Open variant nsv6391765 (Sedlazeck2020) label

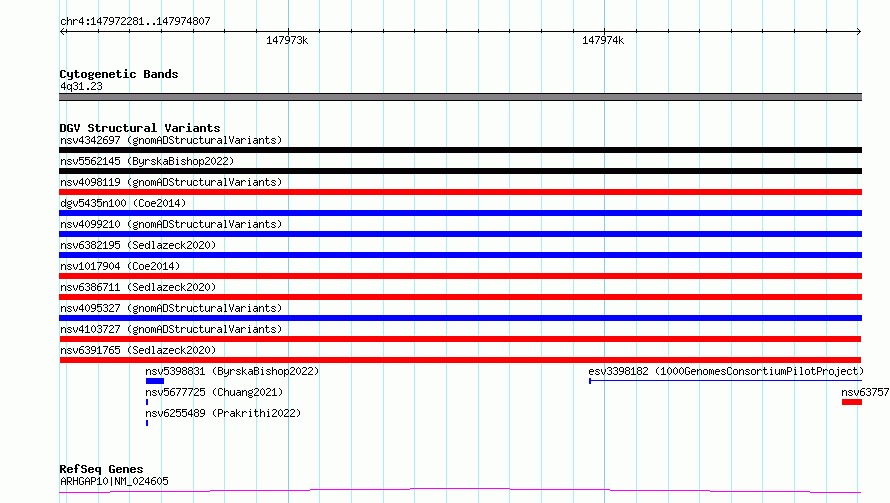138,350
